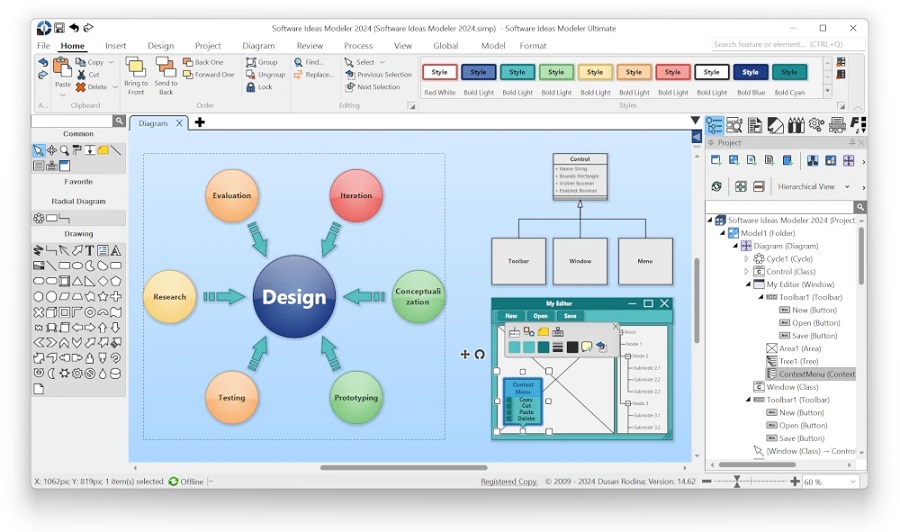Click the Paste icon in Clipboard group
This screenshot has height=532, width=900.
tap(62, 68)
